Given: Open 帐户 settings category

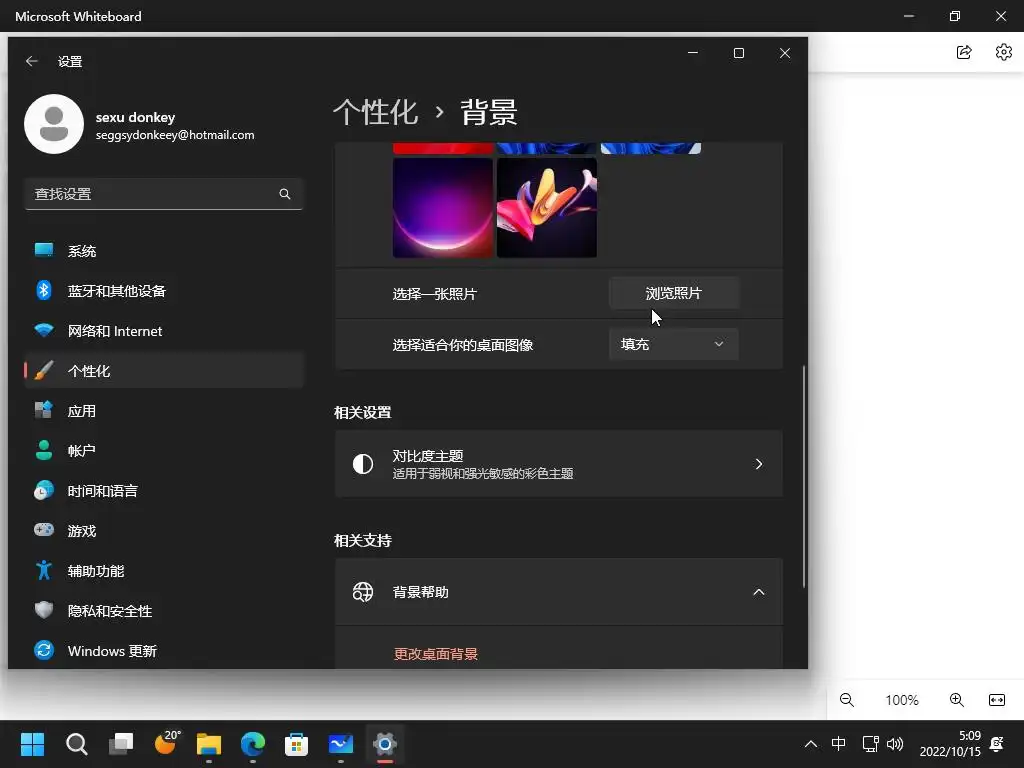Looking at the screenshot, I should tap(163, 451).
